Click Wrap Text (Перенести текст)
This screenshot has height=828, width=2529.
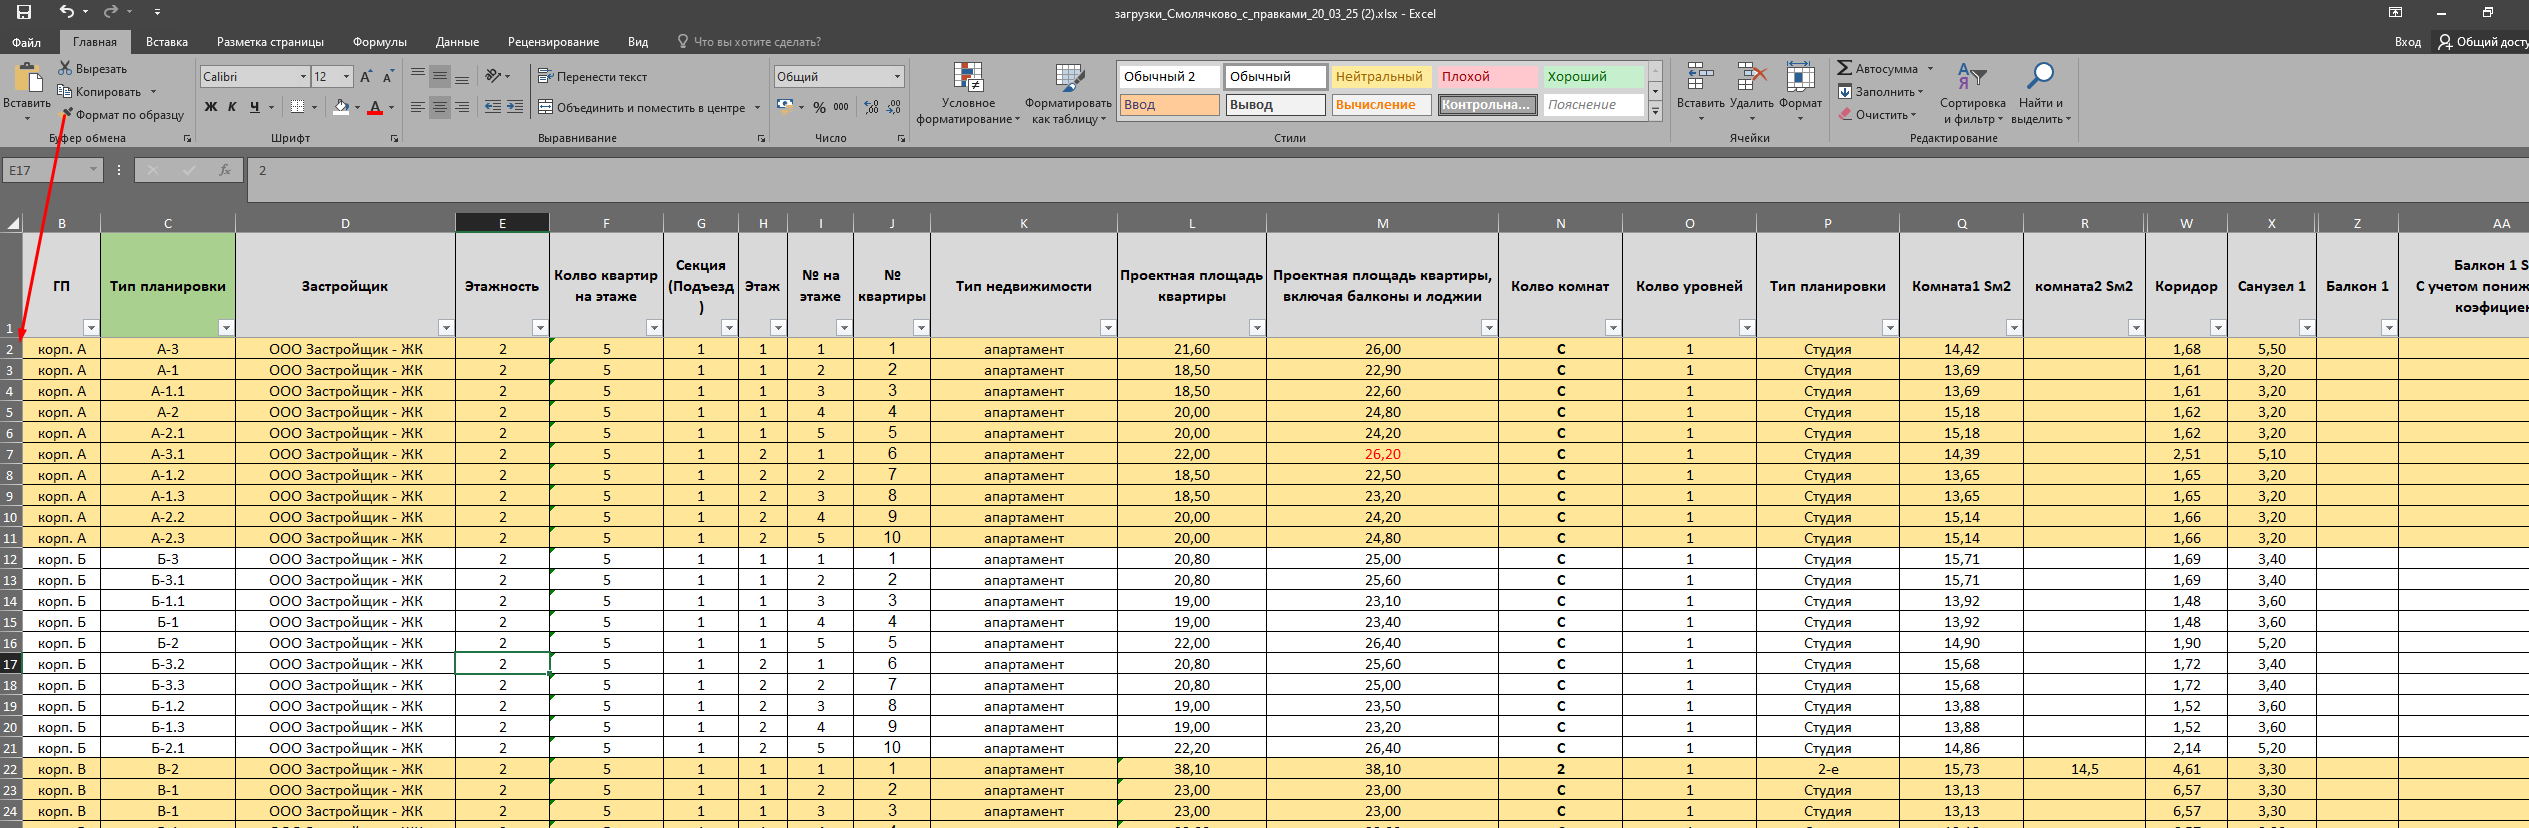click(592, 77)
